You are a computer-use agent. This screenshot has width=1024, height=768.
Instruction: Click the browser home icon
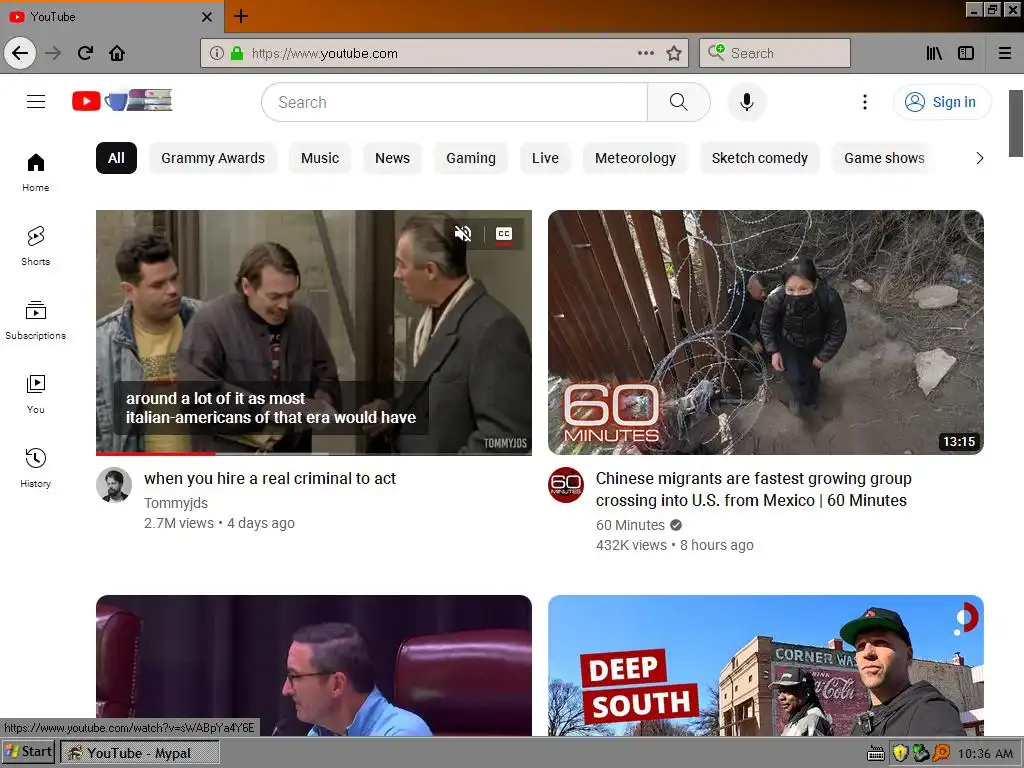(117, 53)
